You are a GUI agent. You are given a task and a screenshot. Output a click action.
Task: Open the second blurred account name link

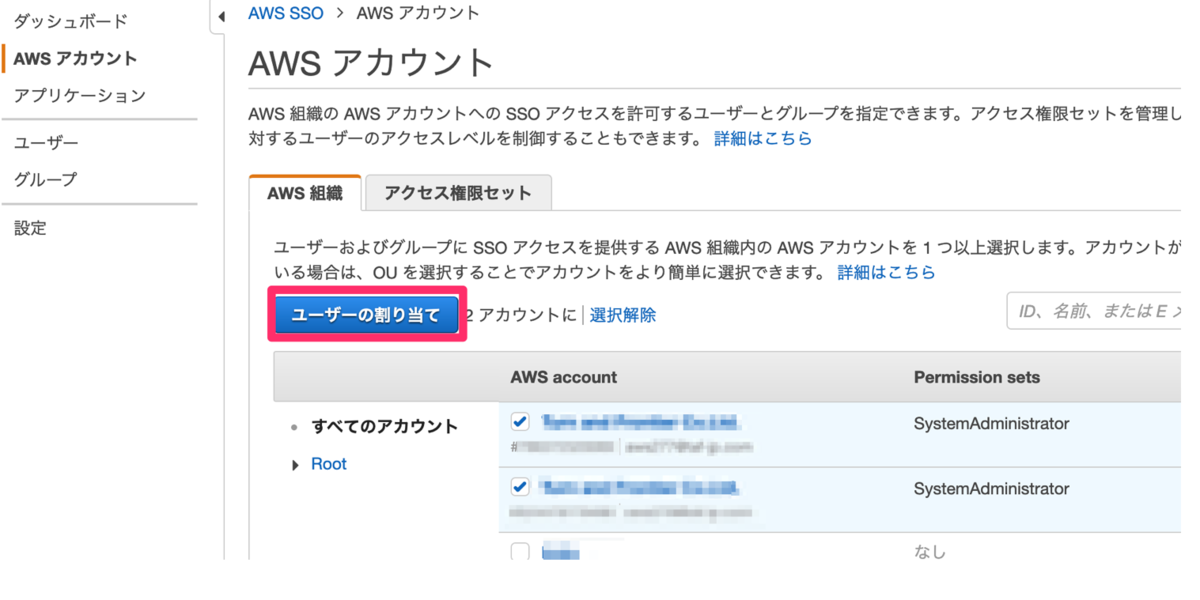(640, 488)
